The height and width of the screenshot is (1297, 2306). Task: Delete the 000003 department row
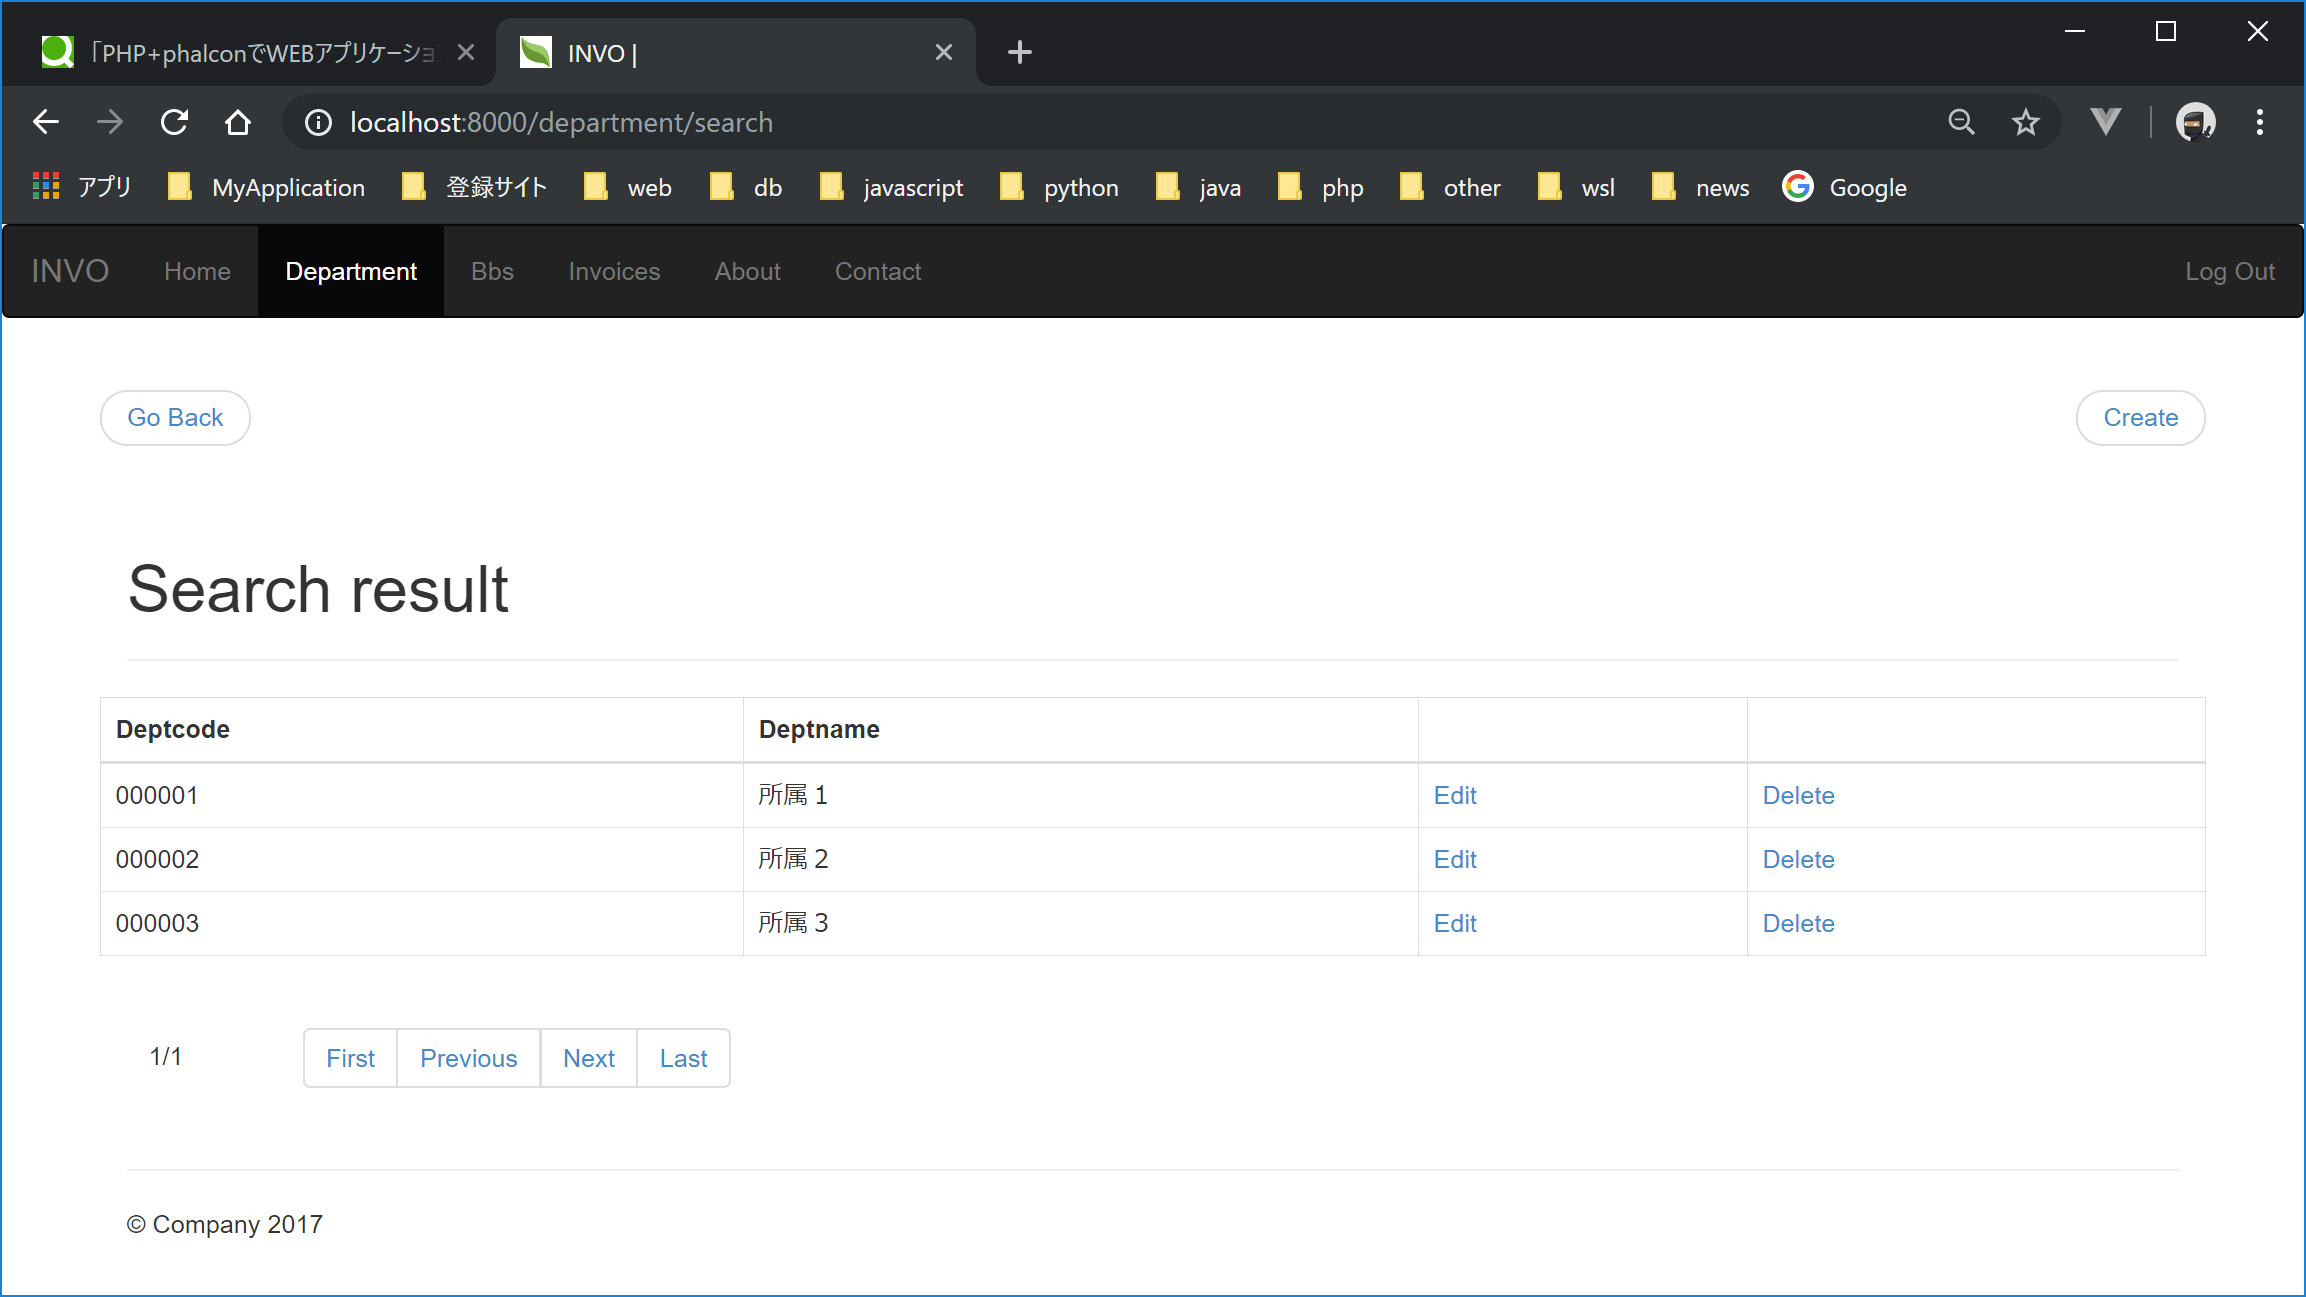(1798, 923)
